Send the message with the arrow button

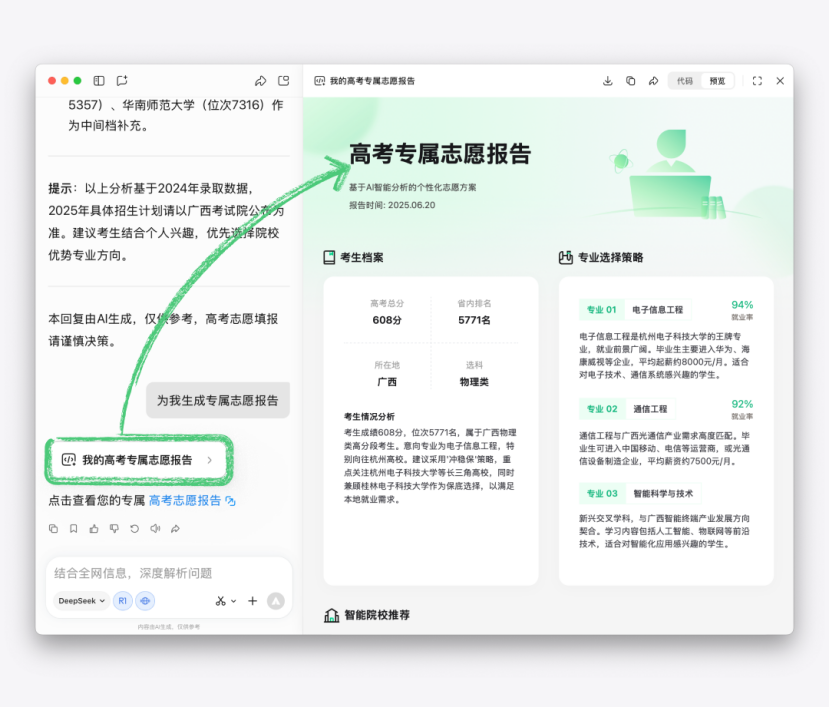pyautogui.click(x=276, y=601)
